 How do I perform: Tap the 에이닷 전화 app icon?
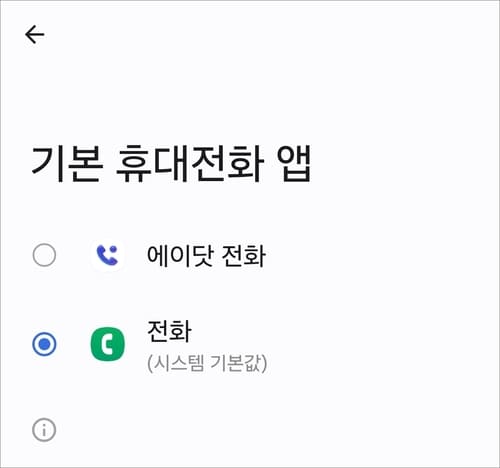click(107, 255)
